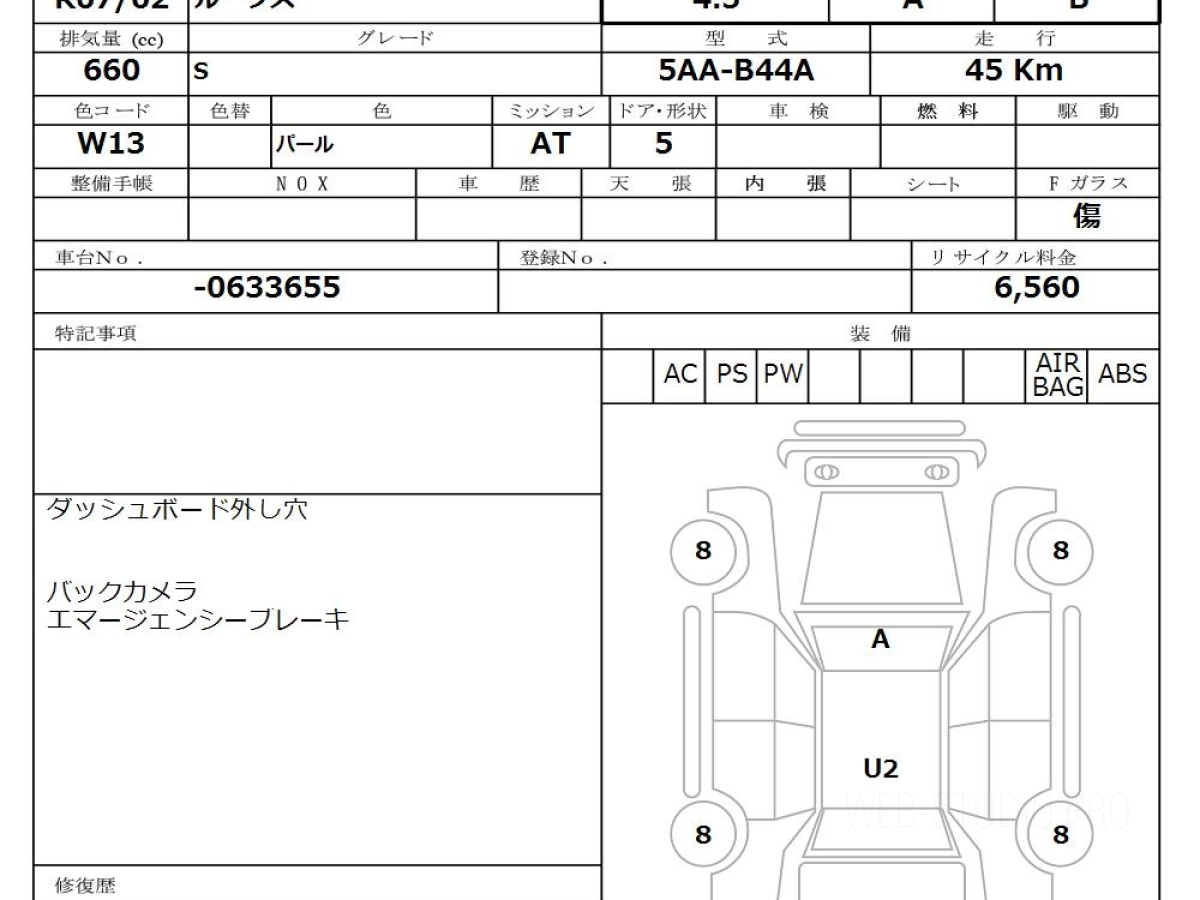
Task: Click the 走行 column header
Action: 1015,39
